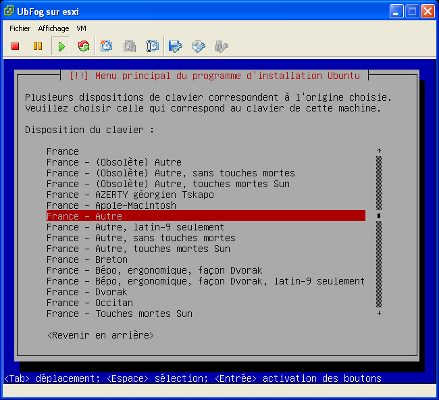Click the list scrollbar down arrow
The image size is (439, 400).
379,313
